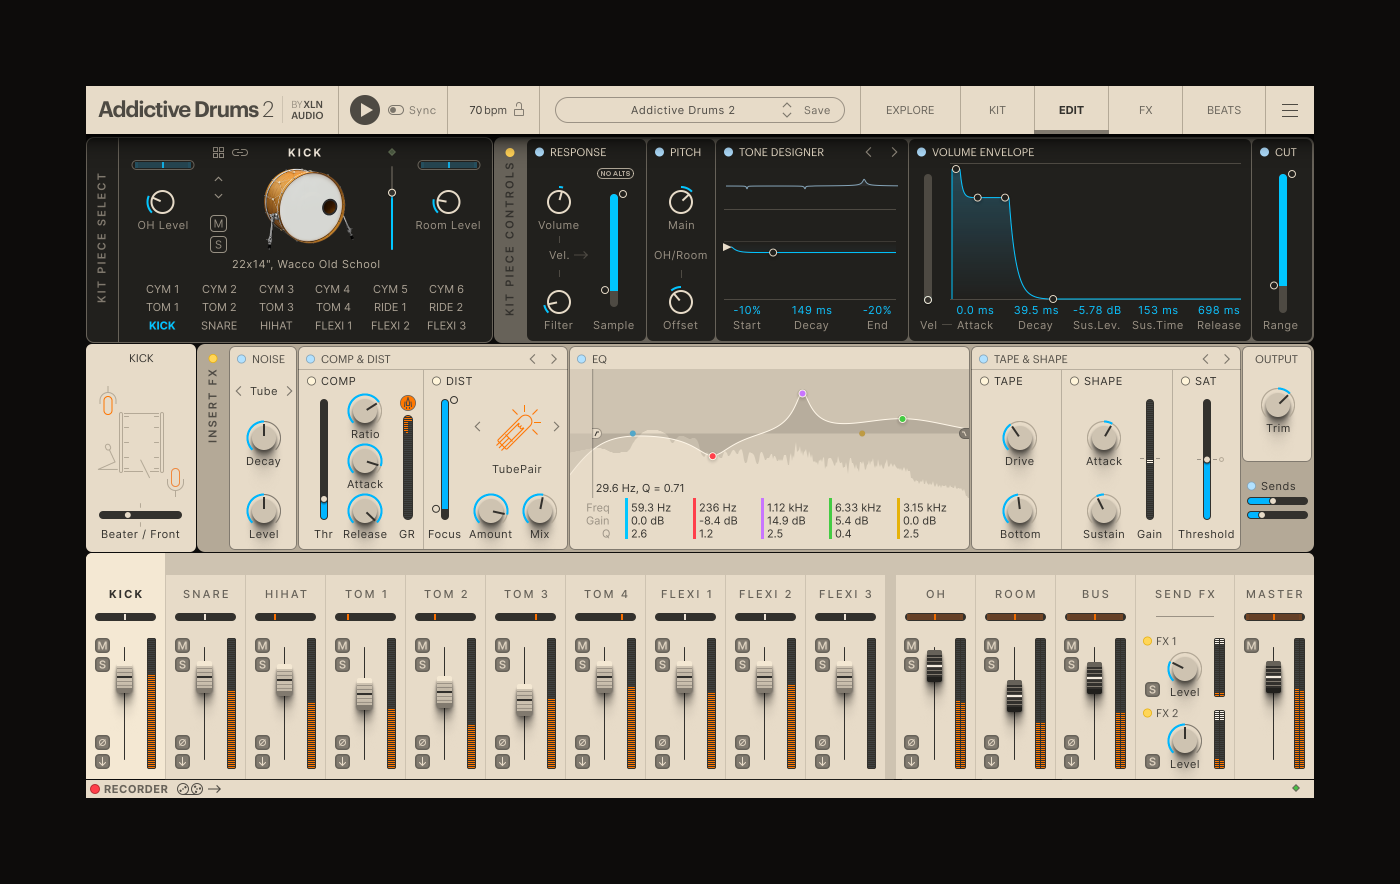Select the FLEXI 2 kit piece
The width and height of the screenshot is (1400, 884).
point(390,326)
